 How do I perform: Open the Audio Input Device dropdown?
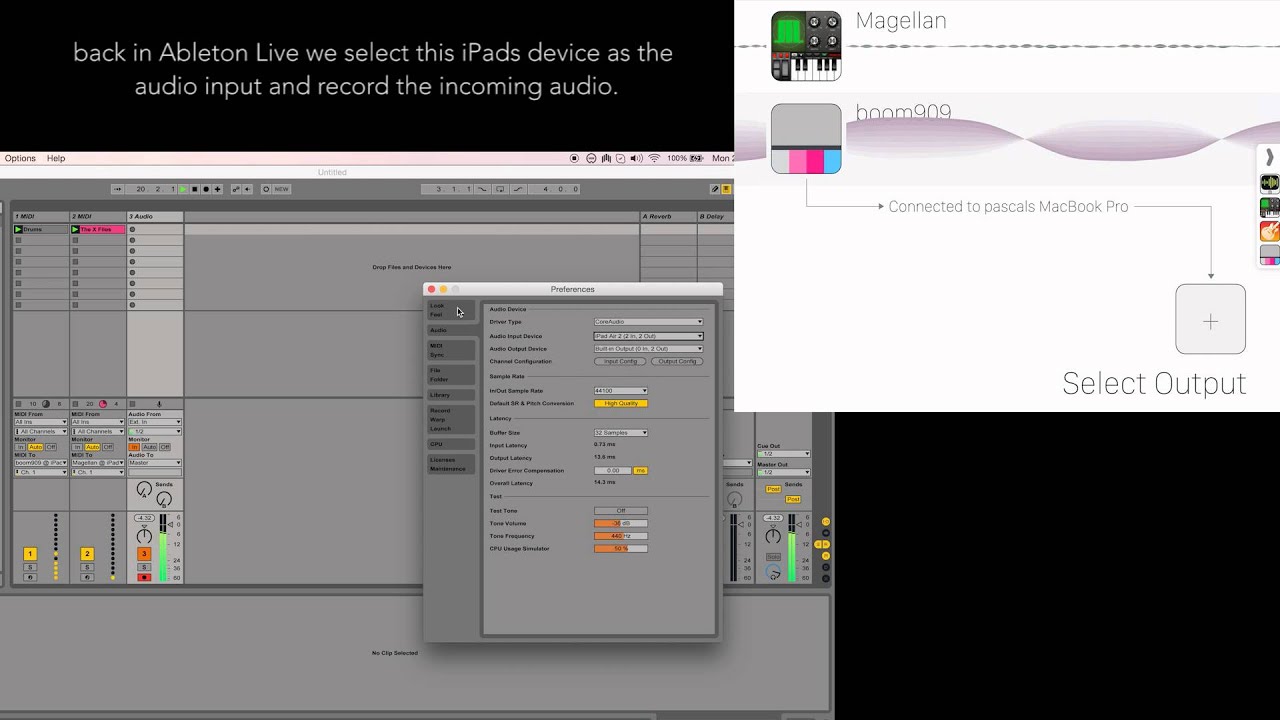click(648, 336)
